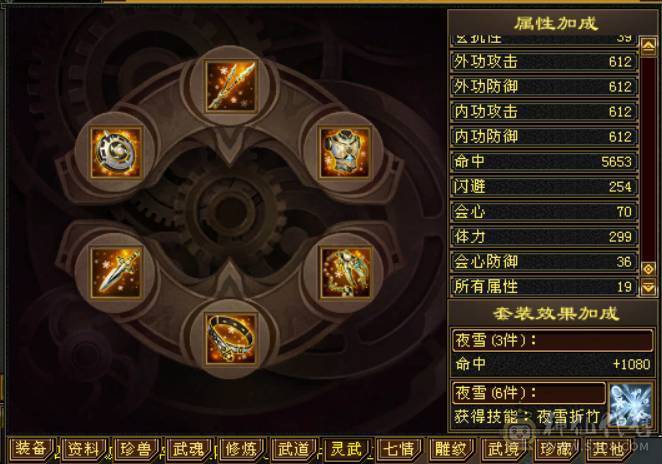
Task: Open the 修炼 tab
Action: [x=241, y=448]
